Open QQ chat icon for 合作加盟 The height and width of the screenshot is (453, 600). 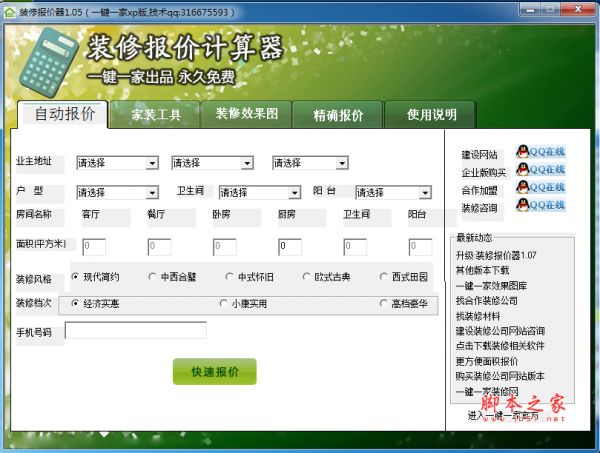point(540,187)
